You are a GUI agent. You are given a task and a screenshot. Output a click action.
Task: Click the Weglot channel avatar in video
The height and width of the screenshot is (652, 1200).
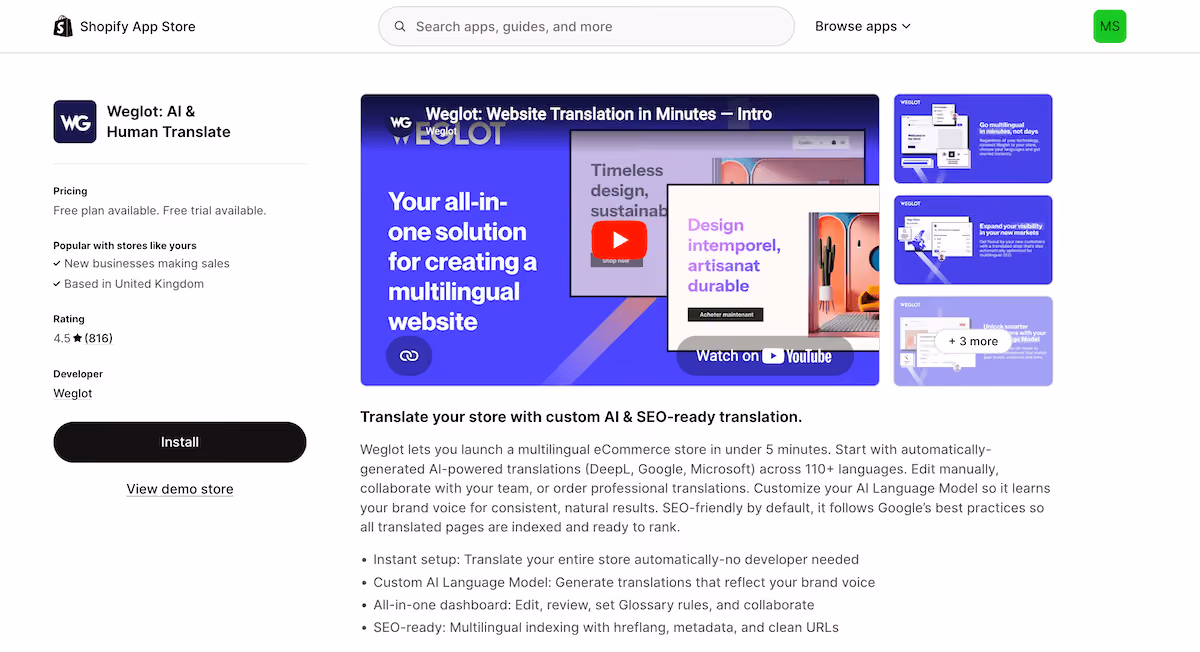400,121
